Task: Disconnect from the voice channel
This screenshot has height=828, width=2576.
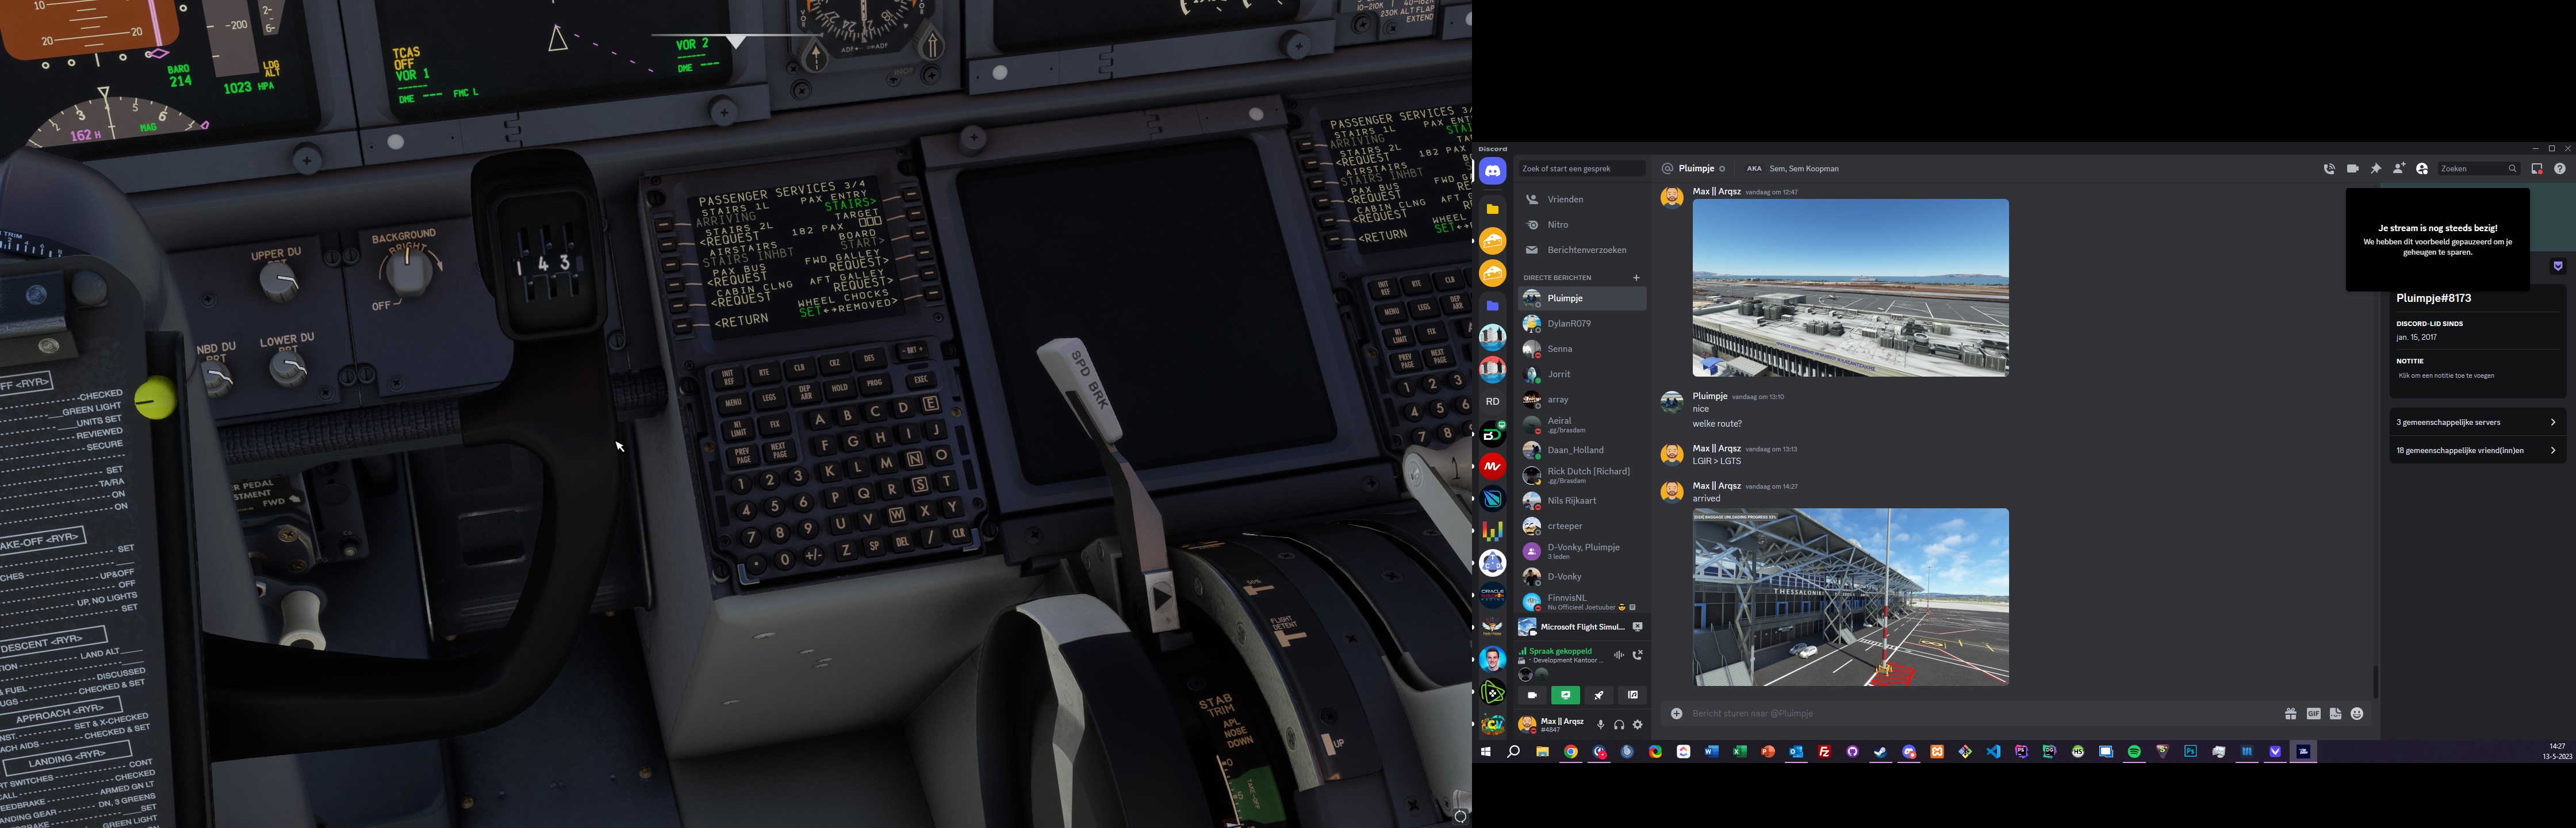Action: 1637,655
